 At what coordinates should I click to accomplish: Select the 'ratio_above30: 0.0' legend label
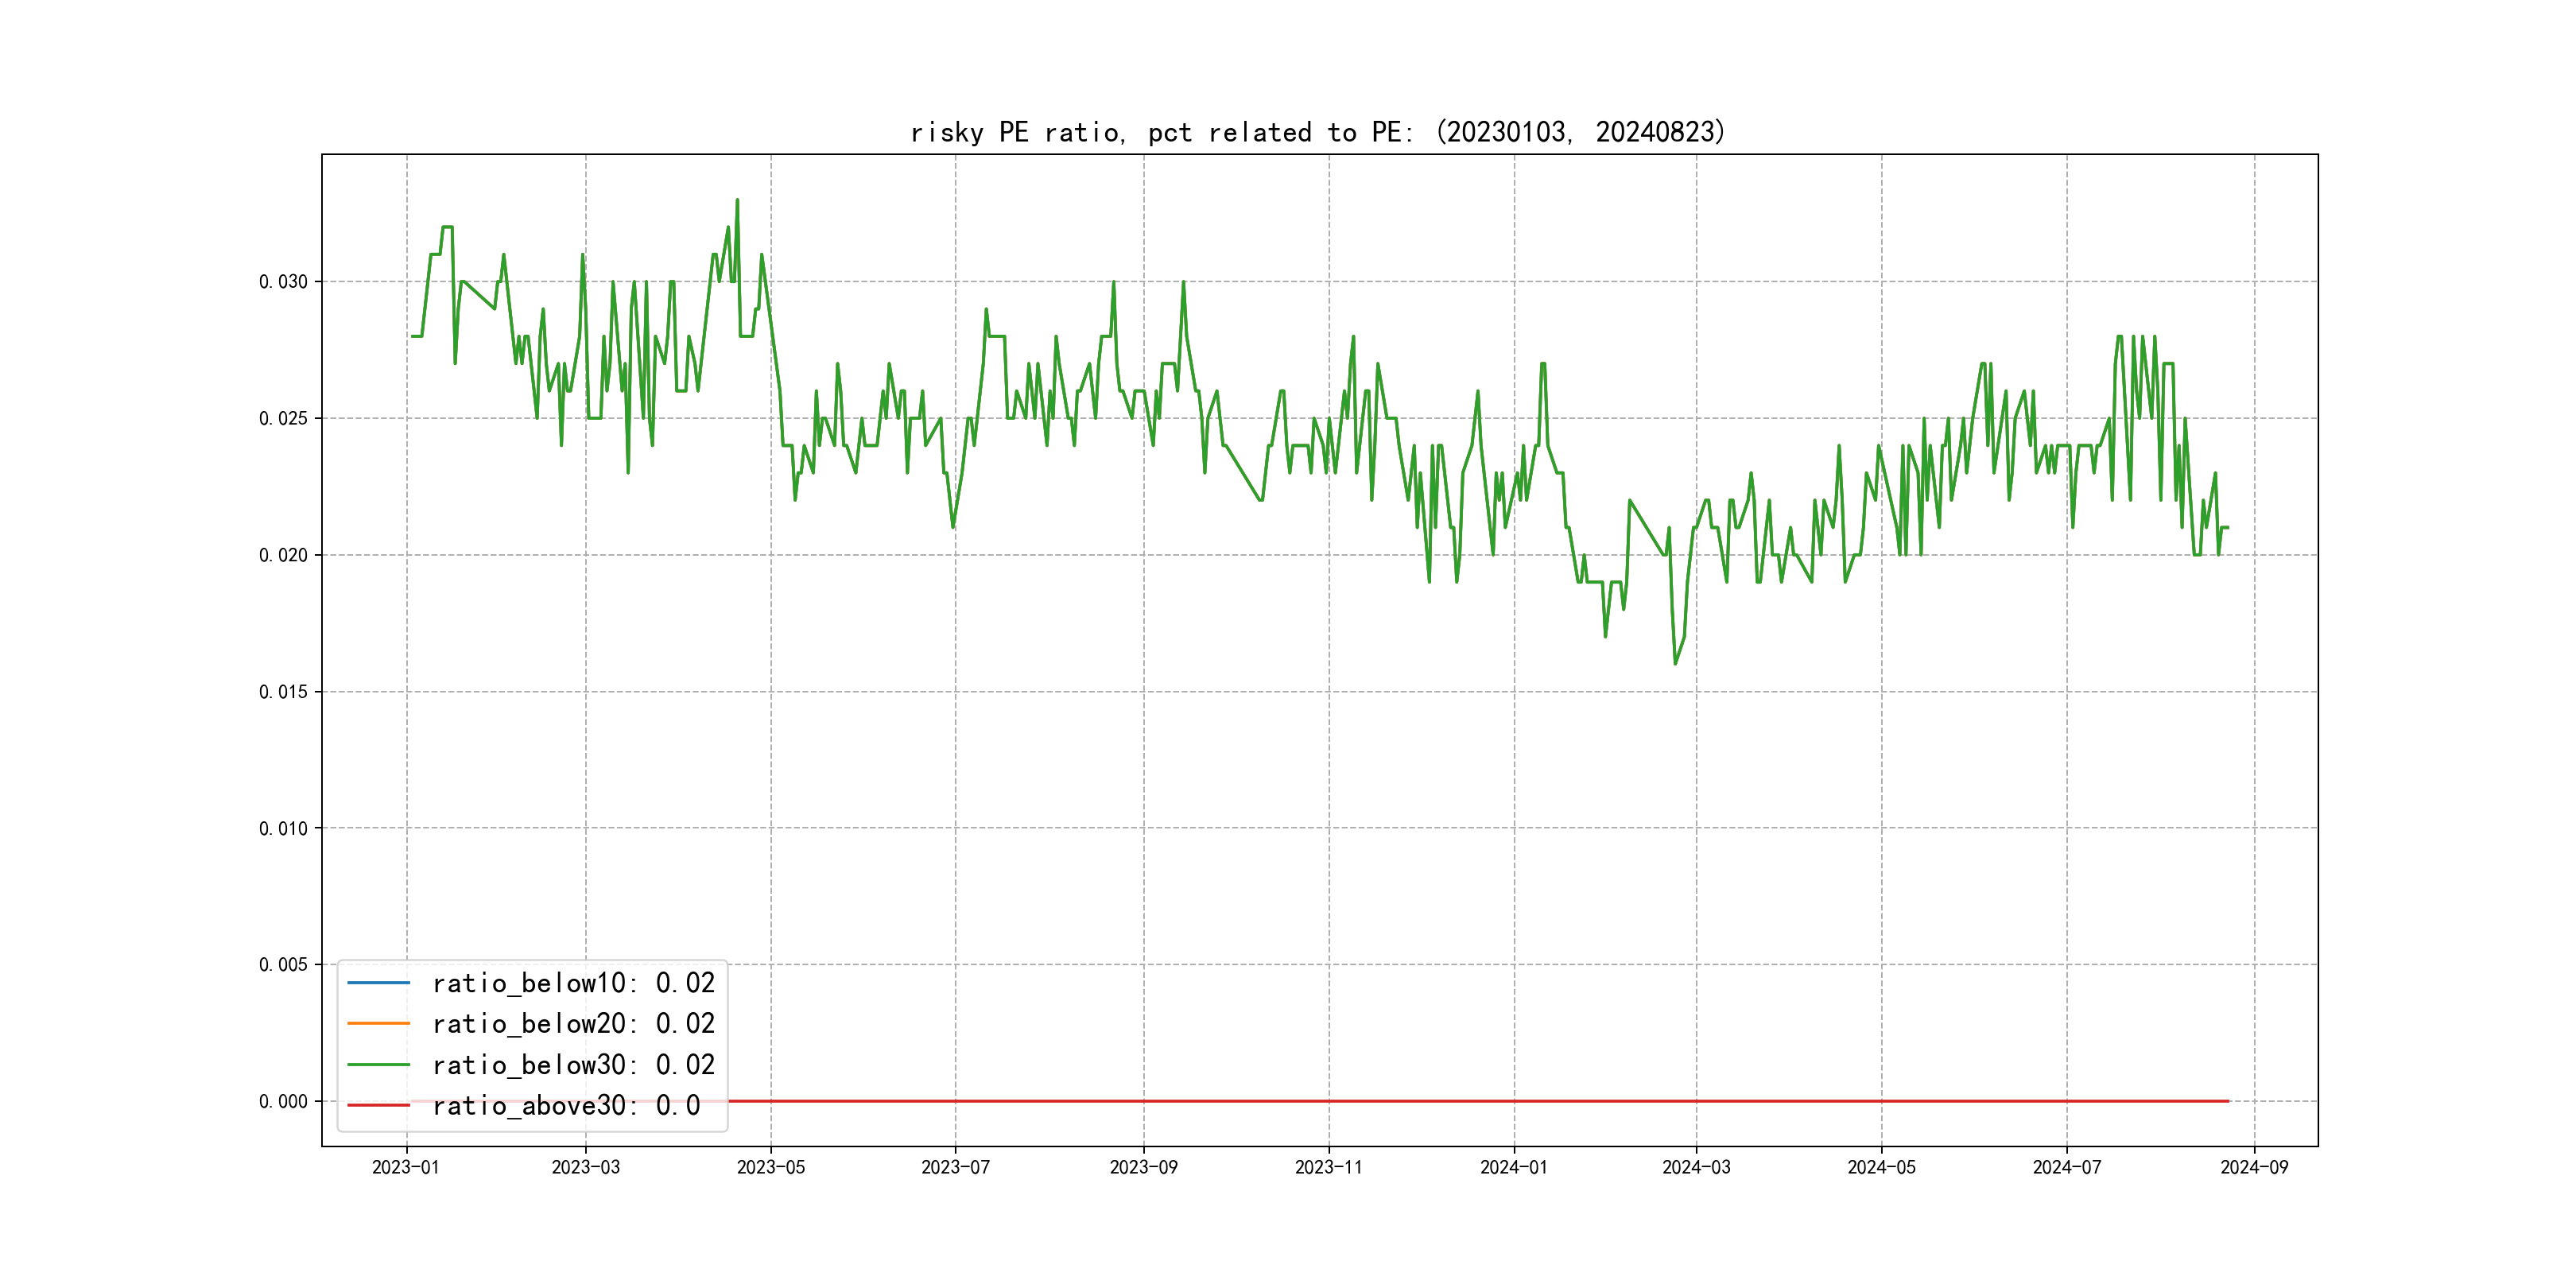coord(566,1105)
